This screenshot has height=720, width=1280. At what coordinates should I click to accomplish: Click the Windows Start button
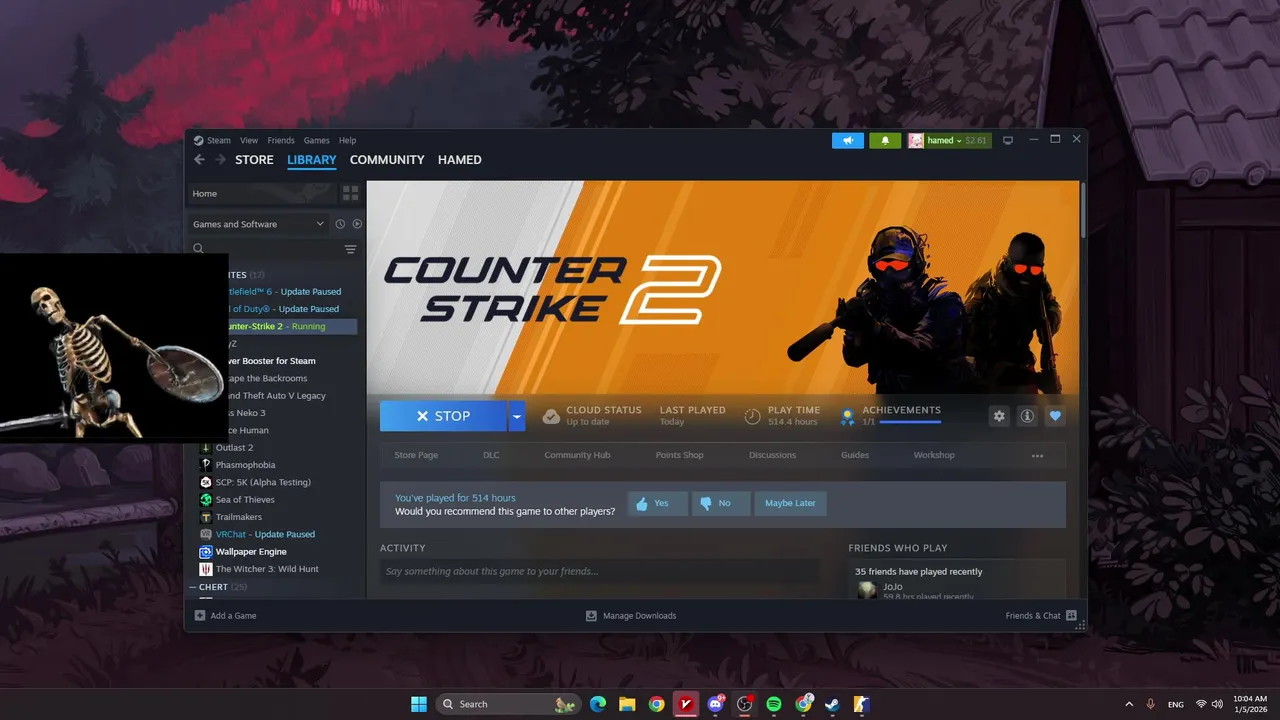[419, 704]
